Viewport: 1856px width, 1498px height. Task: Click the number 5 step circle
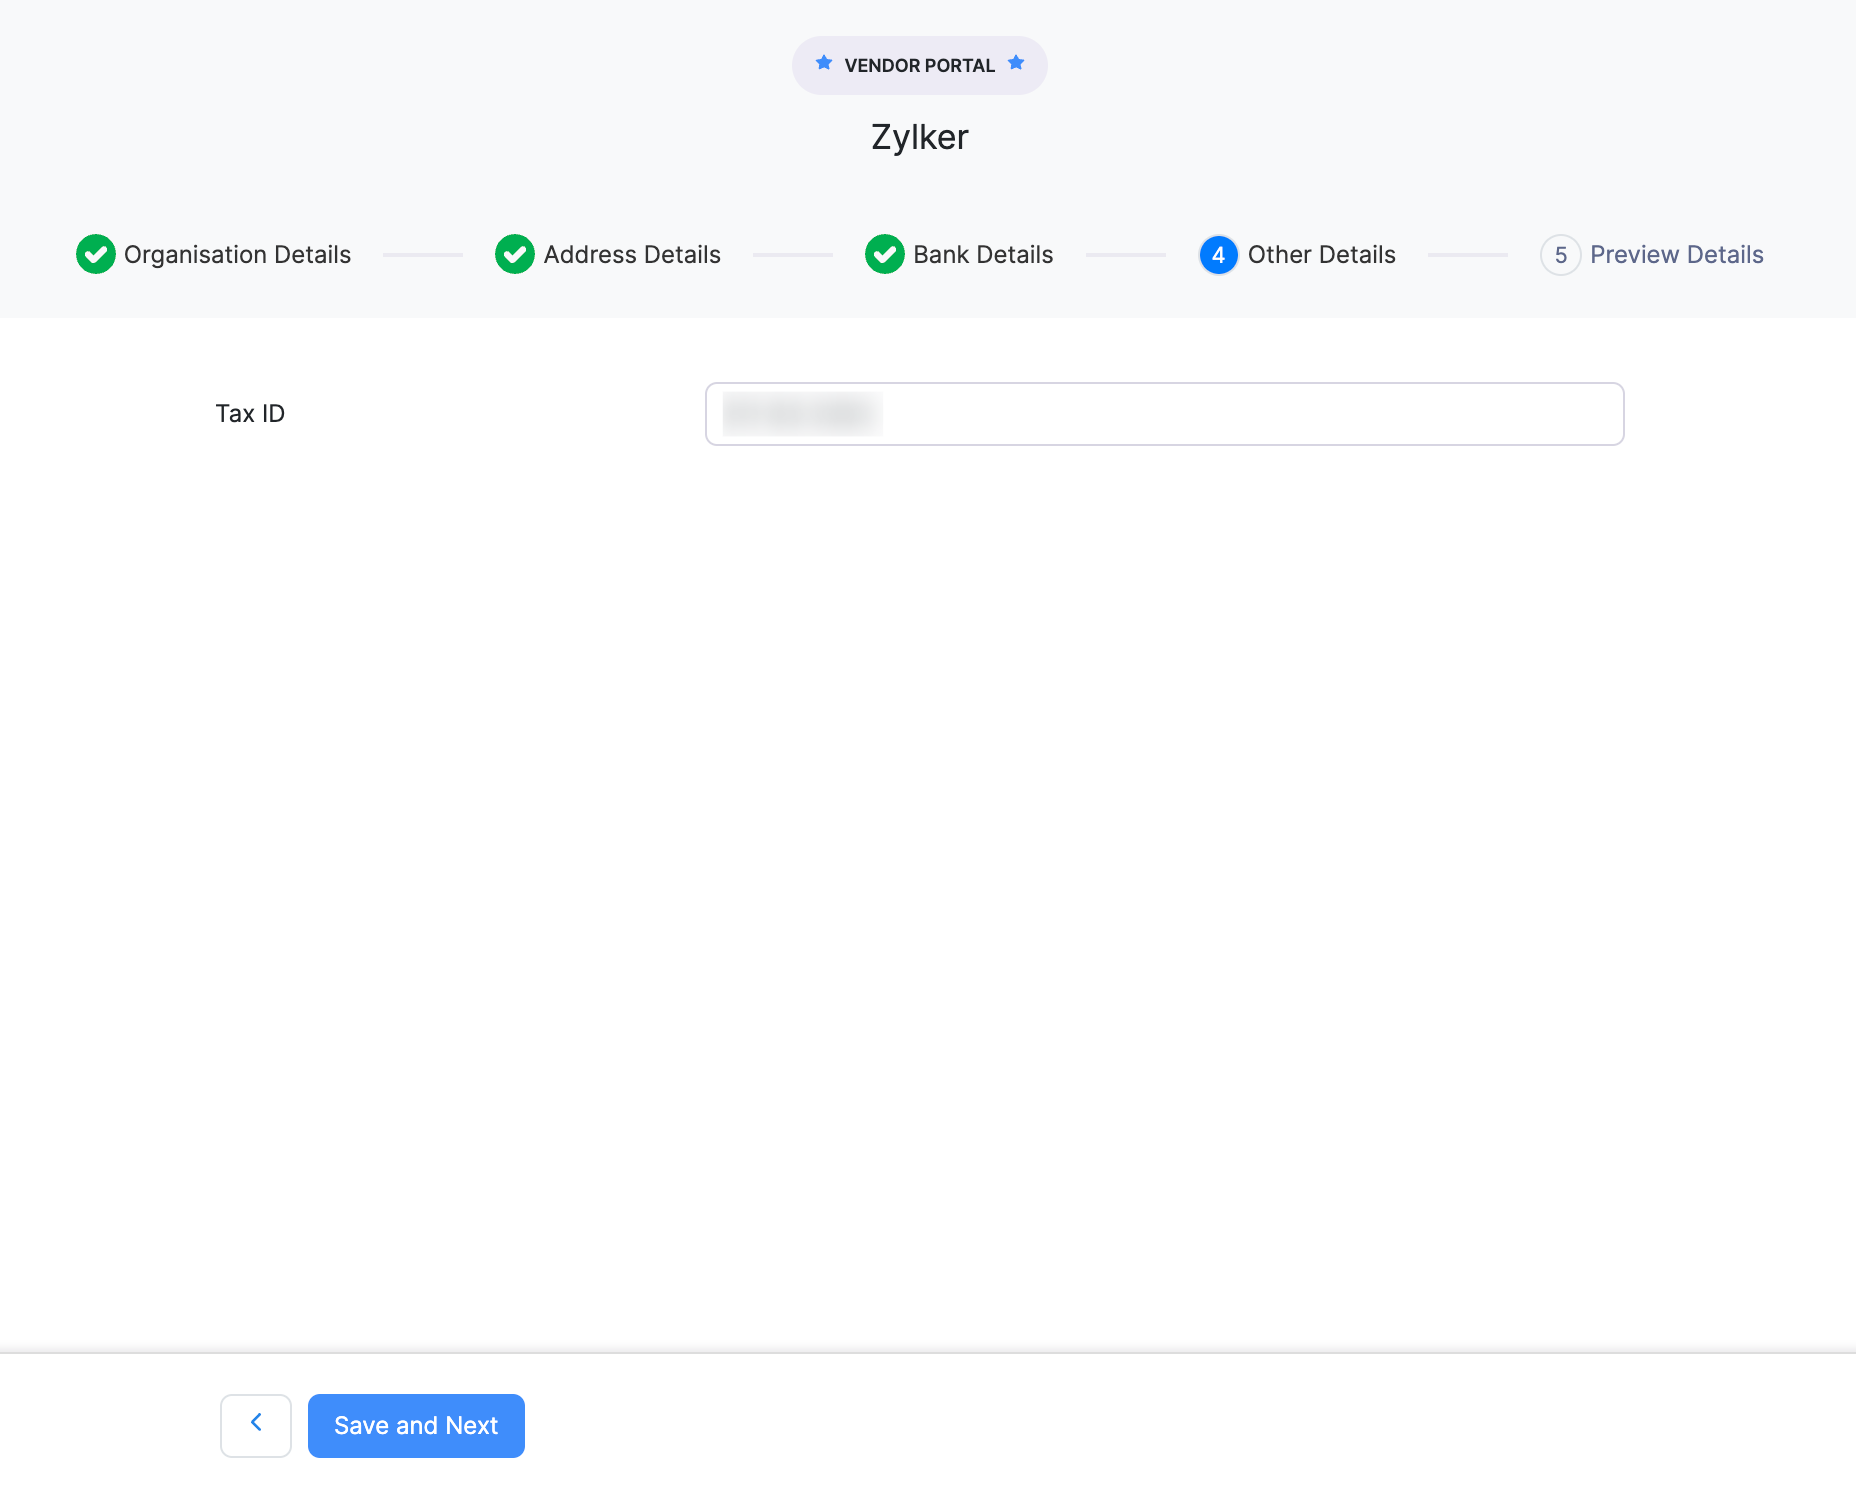[1561, 254]
